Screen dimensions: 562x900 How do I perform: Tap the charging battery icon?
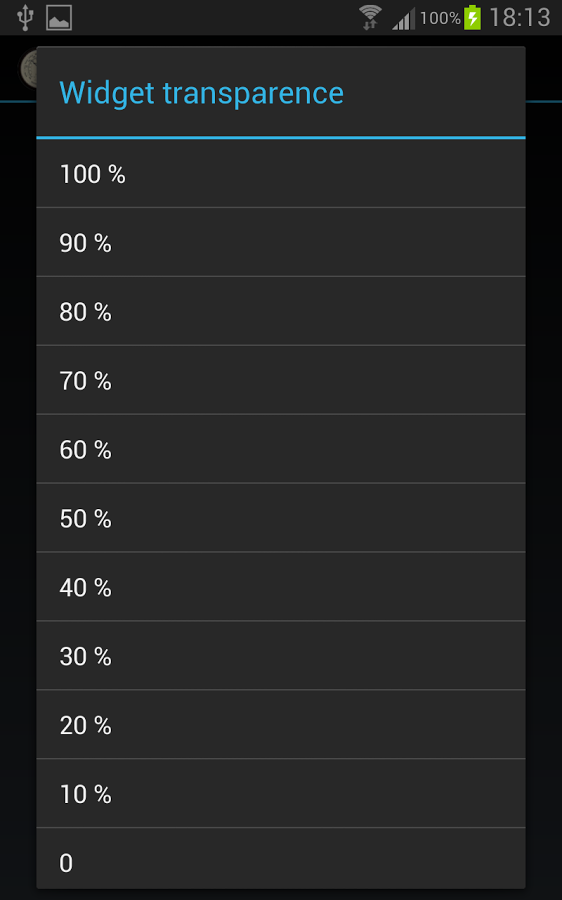pos(472,17)
